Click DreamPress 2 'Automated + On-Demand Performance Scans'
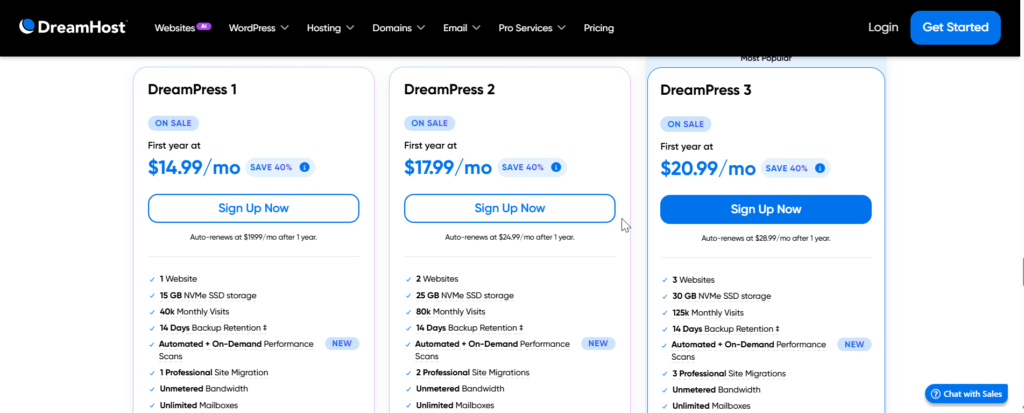The width and height of the screenshot is (1024, 413). tap(492, 350)
